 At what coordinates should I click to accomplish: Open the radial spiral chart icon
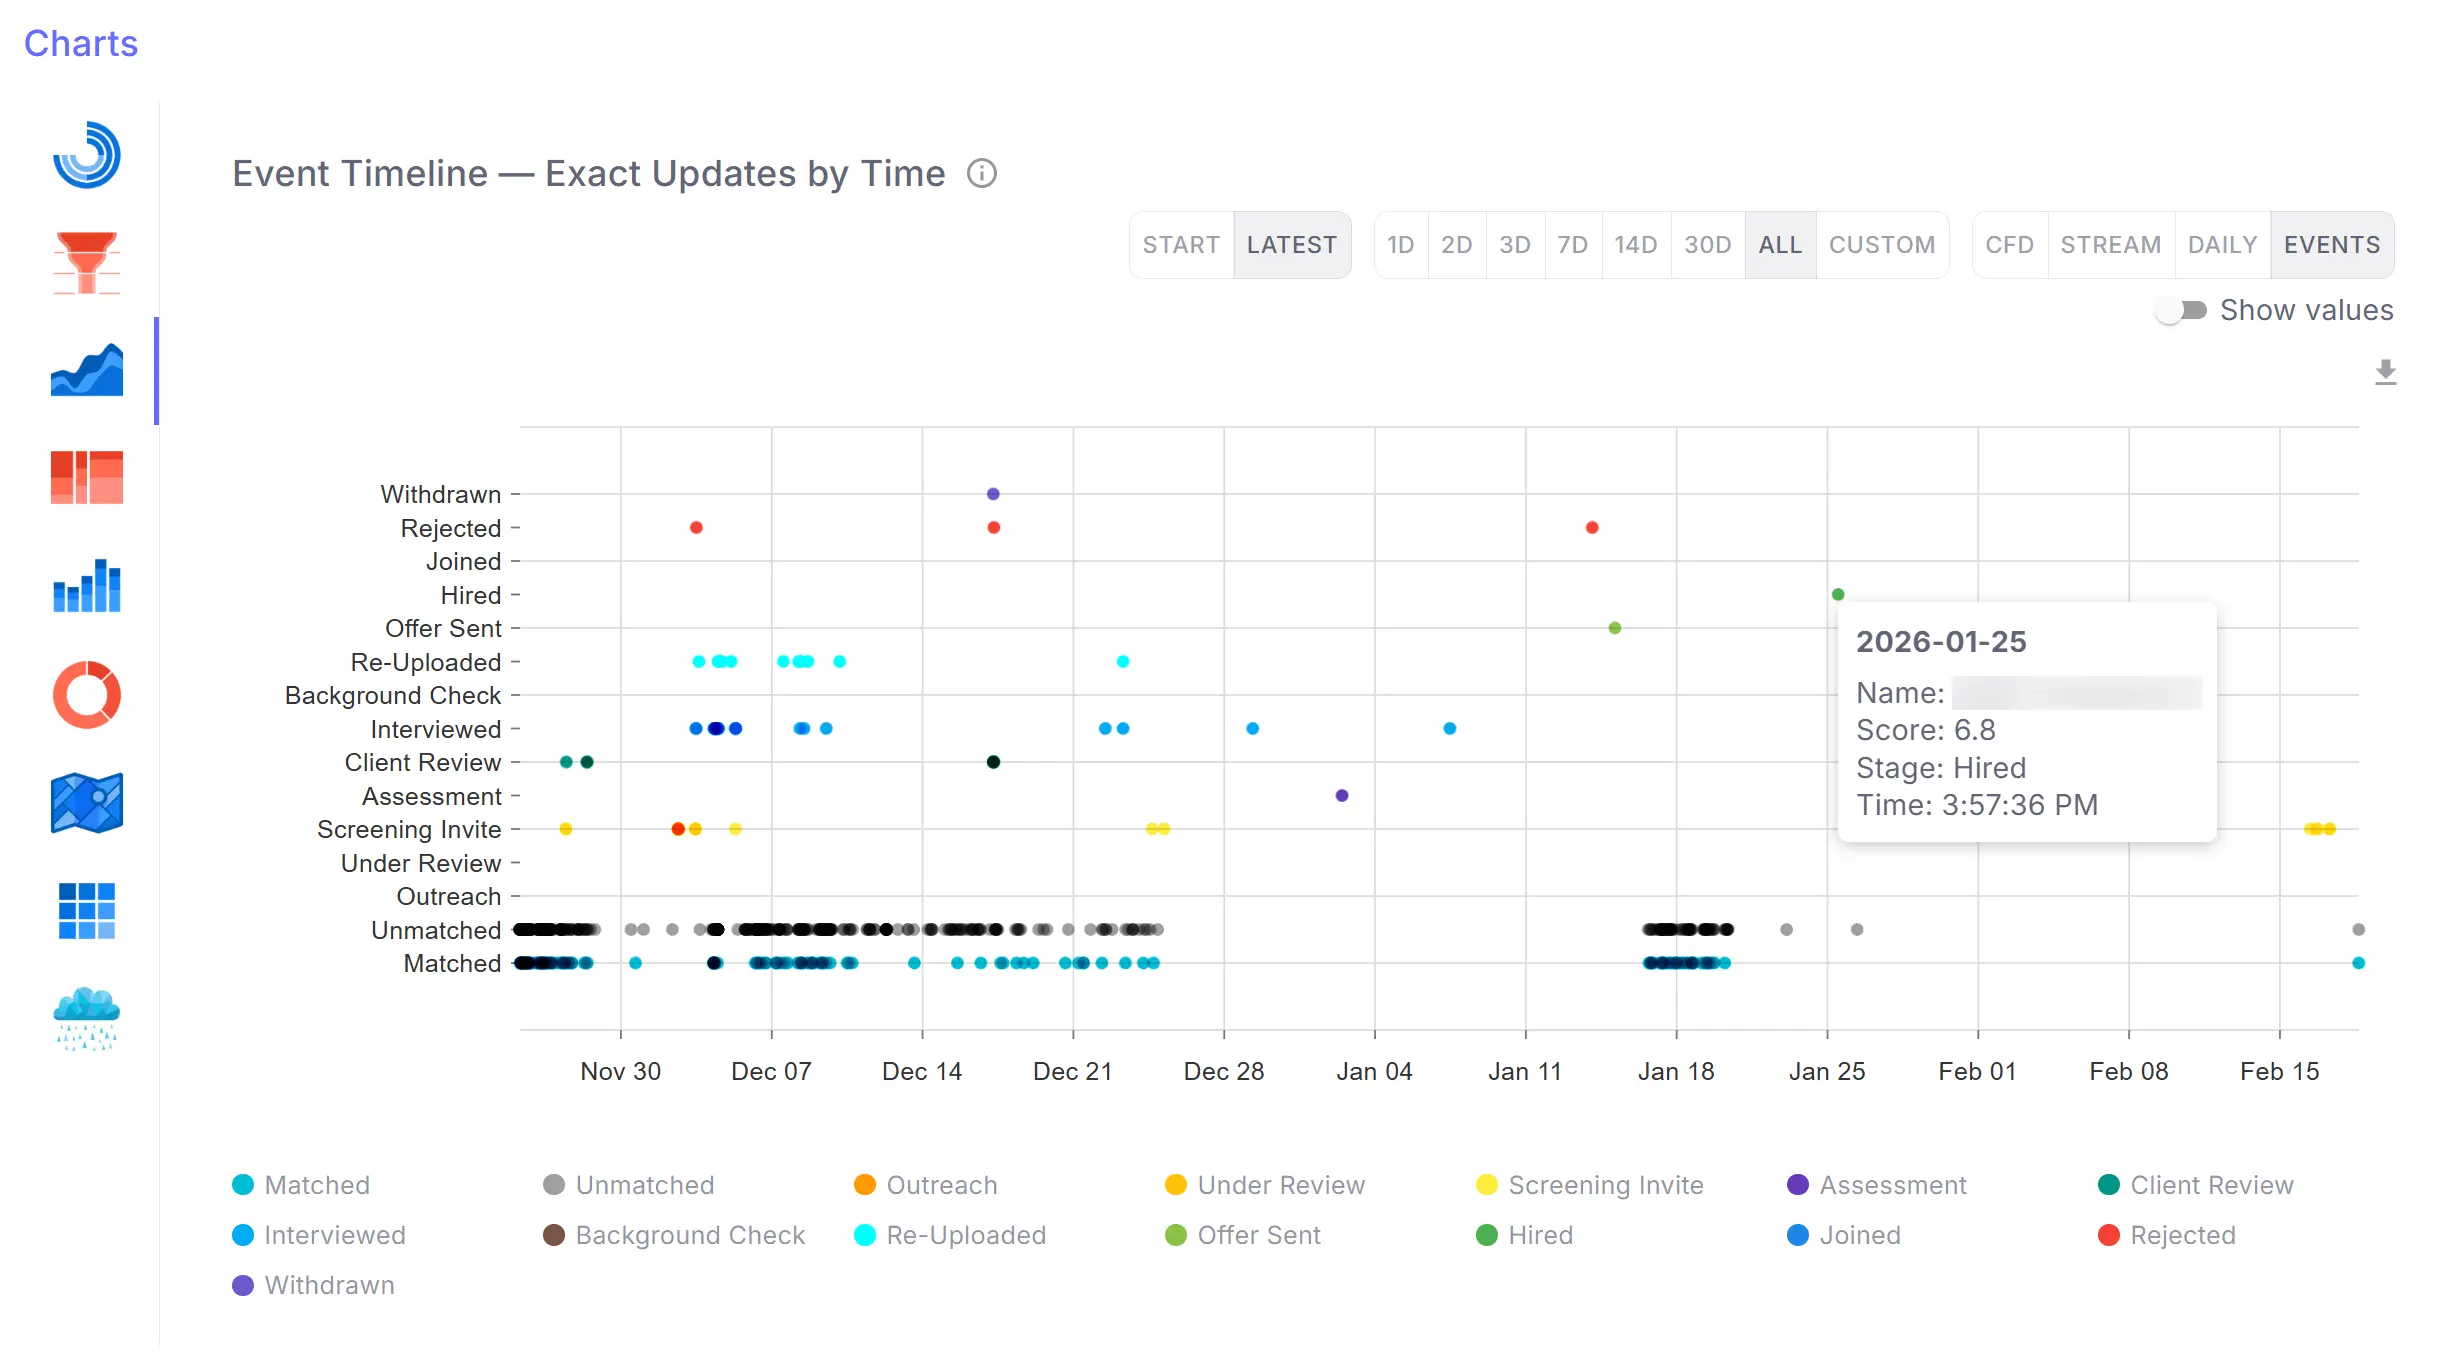(87, 155)
